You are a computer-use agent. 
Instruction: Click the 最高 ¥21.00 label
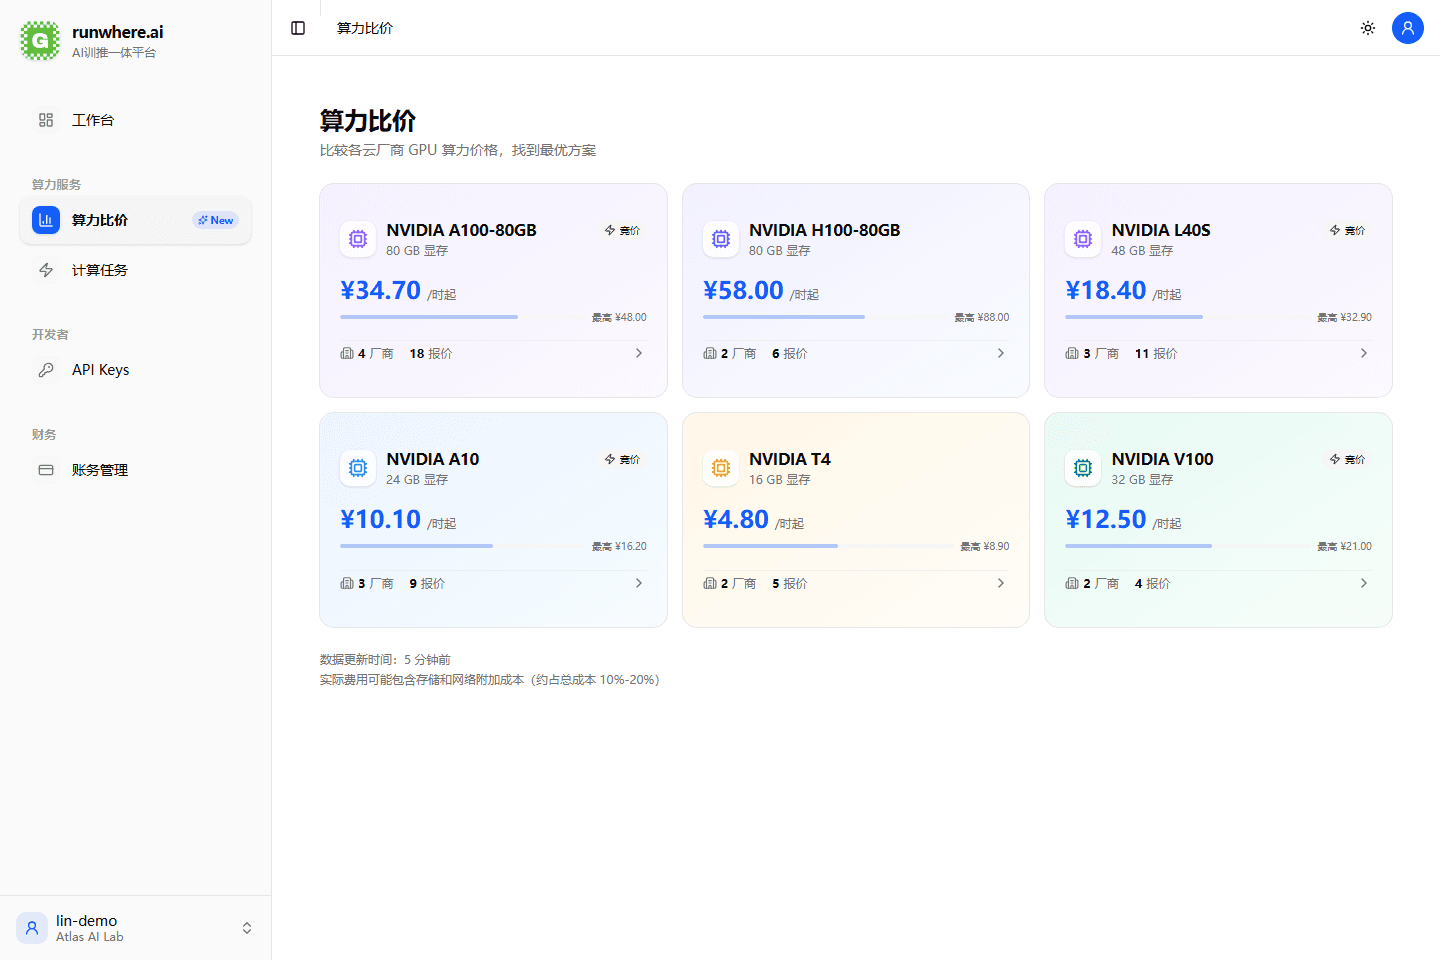(1344, 547)
